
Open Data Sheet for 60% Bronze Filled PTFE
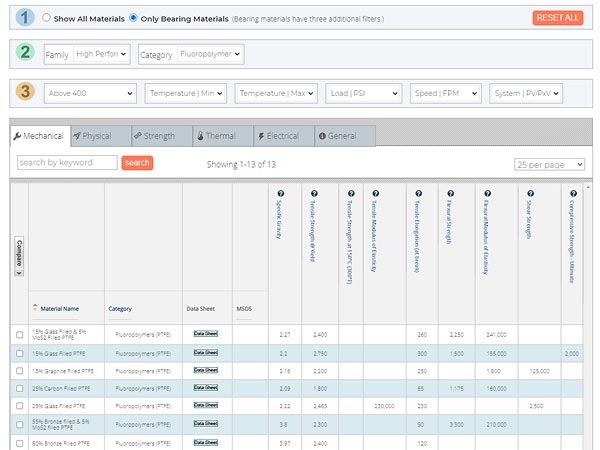coord(205,442)
